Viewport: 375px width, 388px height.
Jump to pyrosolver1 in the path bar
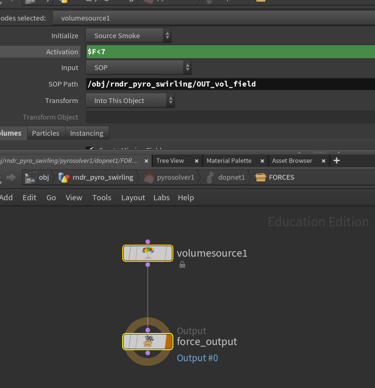tap(169, 178)
